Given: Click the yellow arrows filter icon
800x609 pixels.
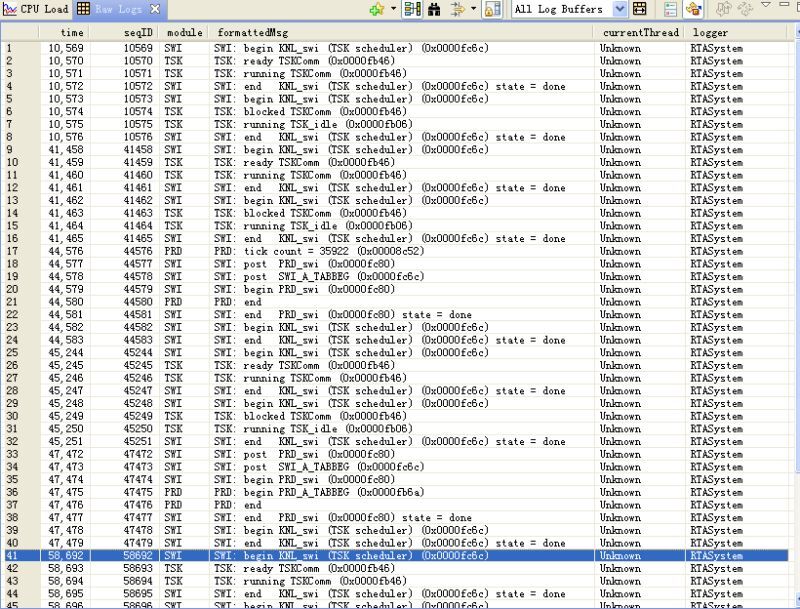Looking at the screenshot, I should tap(458, 9).
